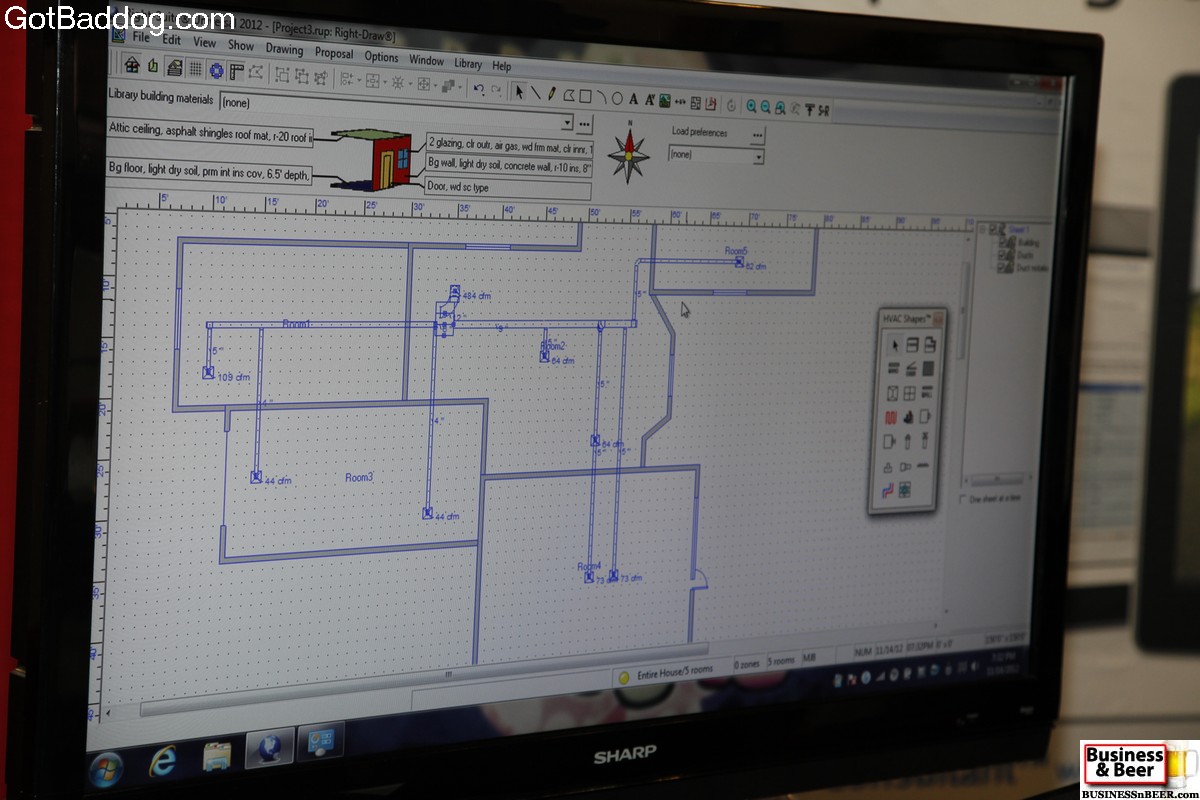Click the ellipsis button beside Load preferences
The width and height of the screenshot is (1200, 800).
click(758, 135)
